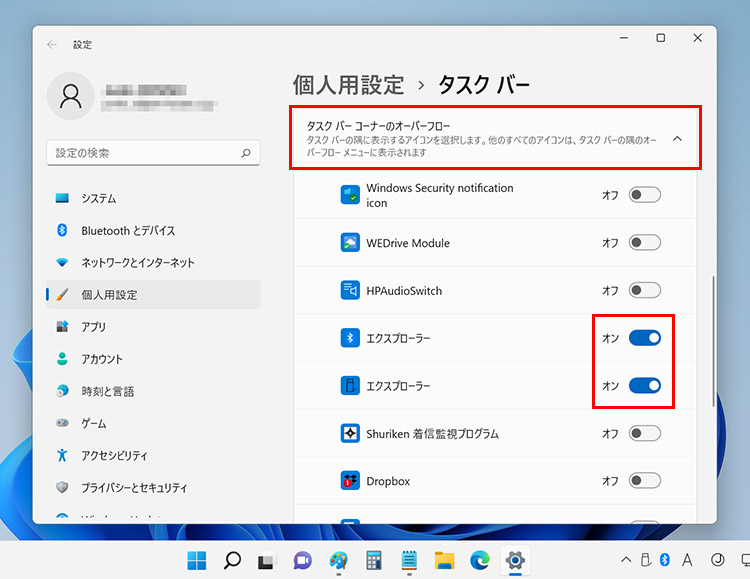Open the Calculator app in taskbar
750x579 pixels.
click(x=375, y=560)
